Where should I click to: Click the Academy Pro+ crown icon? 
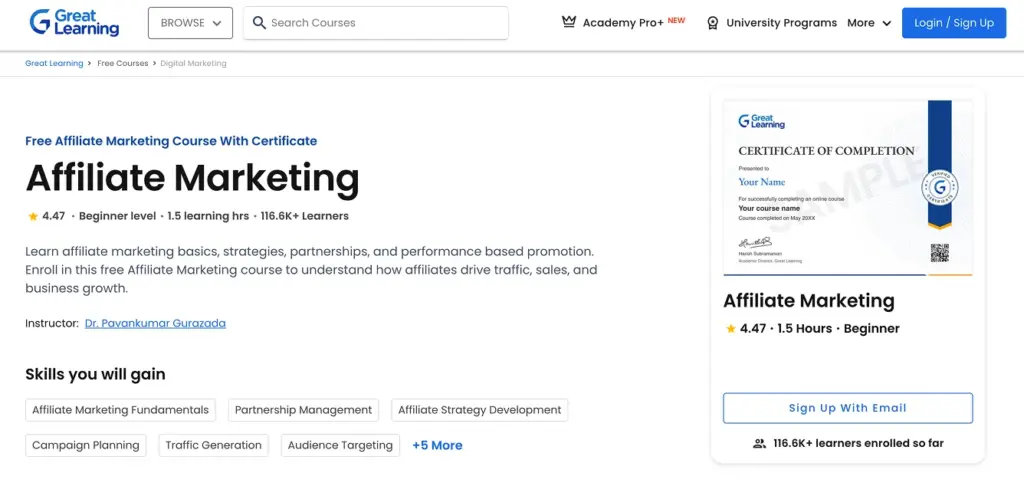click(569, 22)
